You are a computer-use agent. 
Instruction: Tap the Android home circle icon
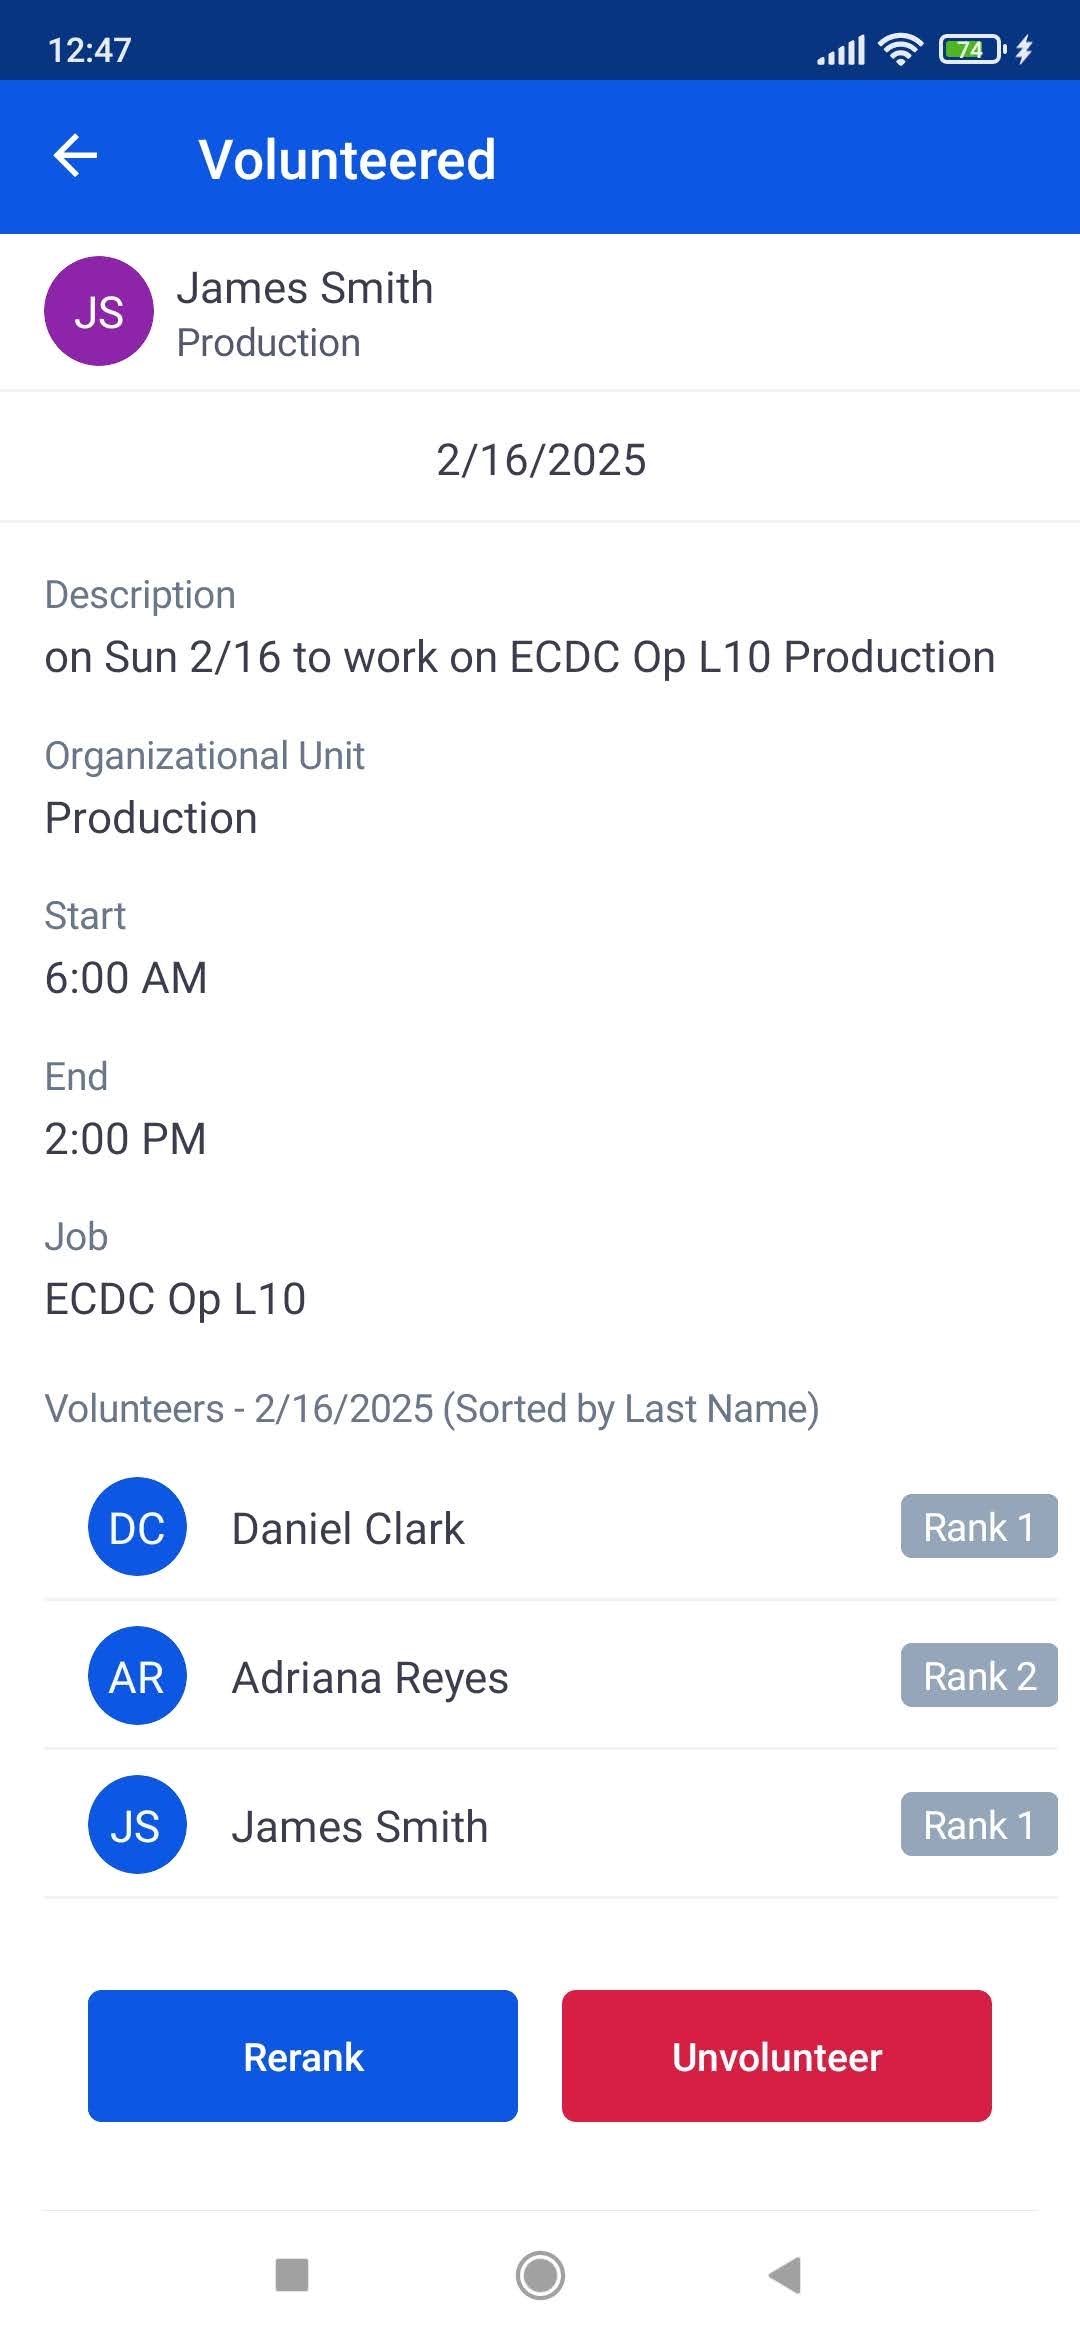(x=540, y=2275)
